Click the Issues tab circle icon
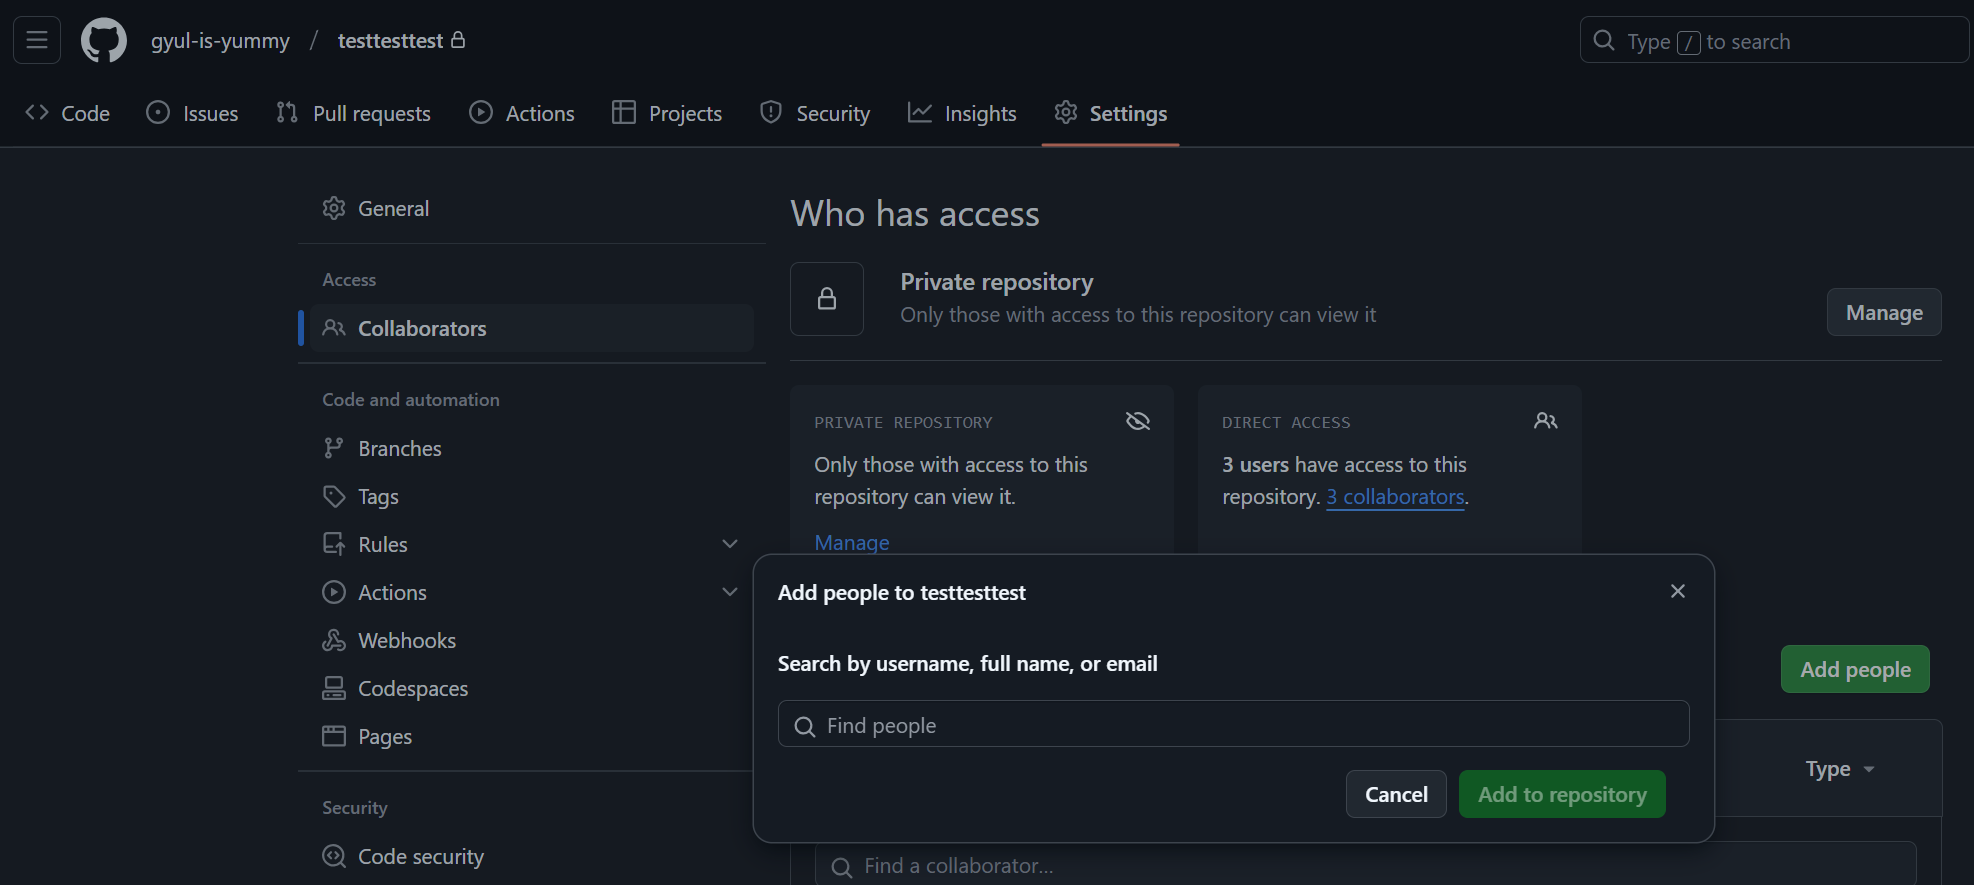The image size is (1974, 885). [x=158, y=113]
